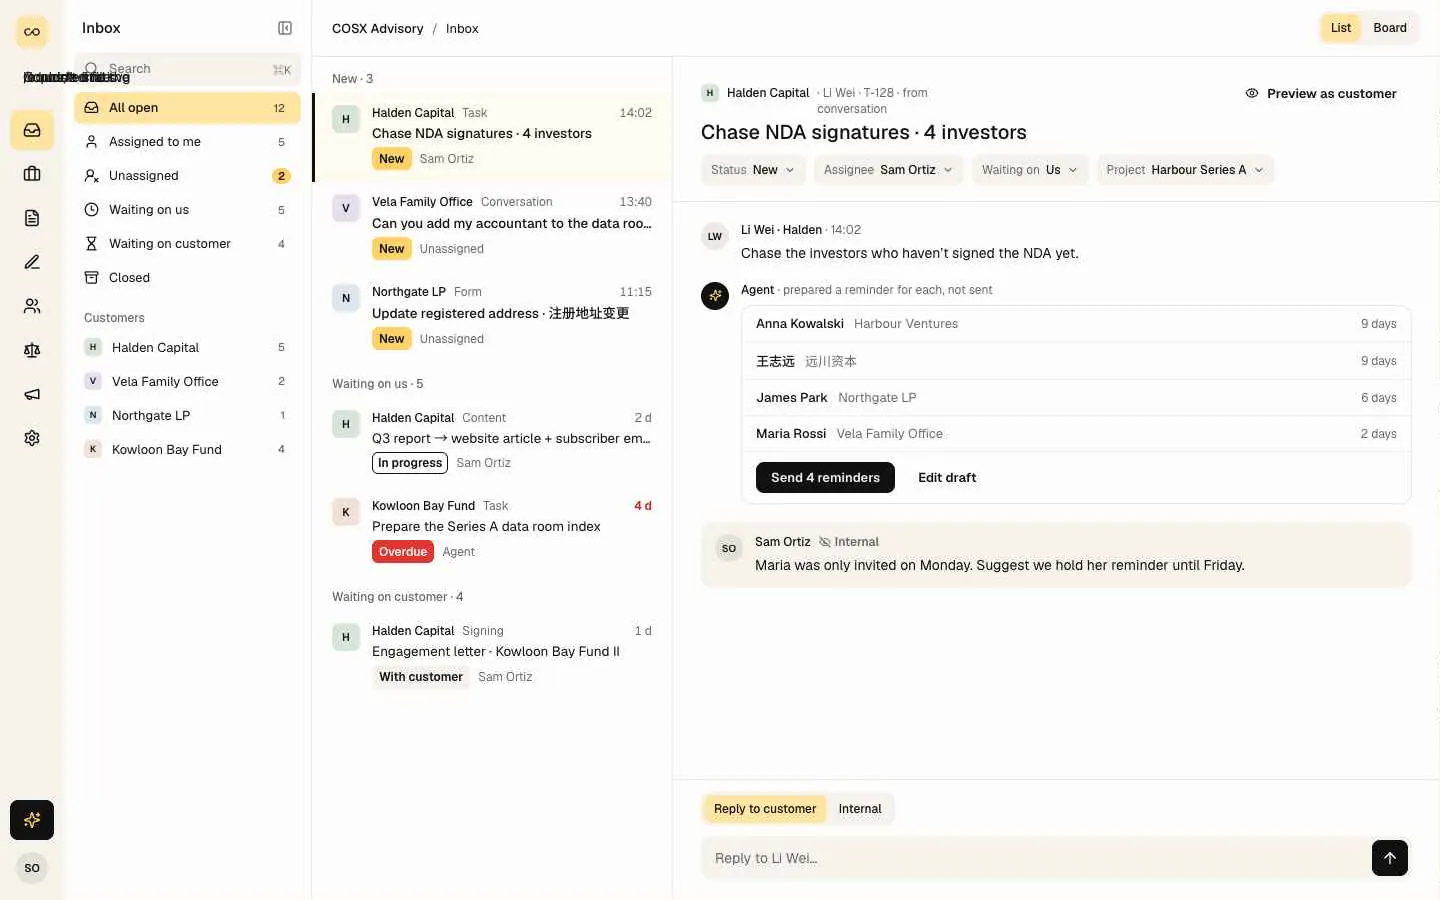Open the Status New dropdown

pos(753,170)
